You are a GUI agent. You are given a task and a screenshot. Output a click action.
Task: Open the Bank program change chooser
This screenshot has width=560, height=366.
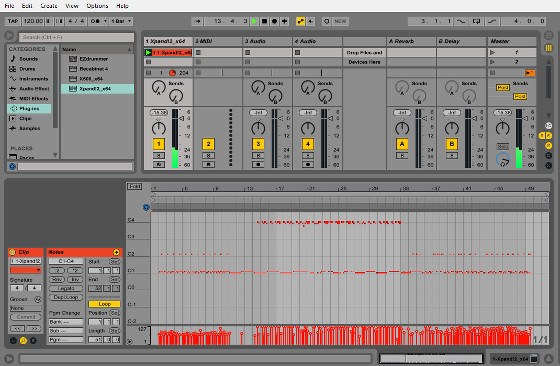66,322
